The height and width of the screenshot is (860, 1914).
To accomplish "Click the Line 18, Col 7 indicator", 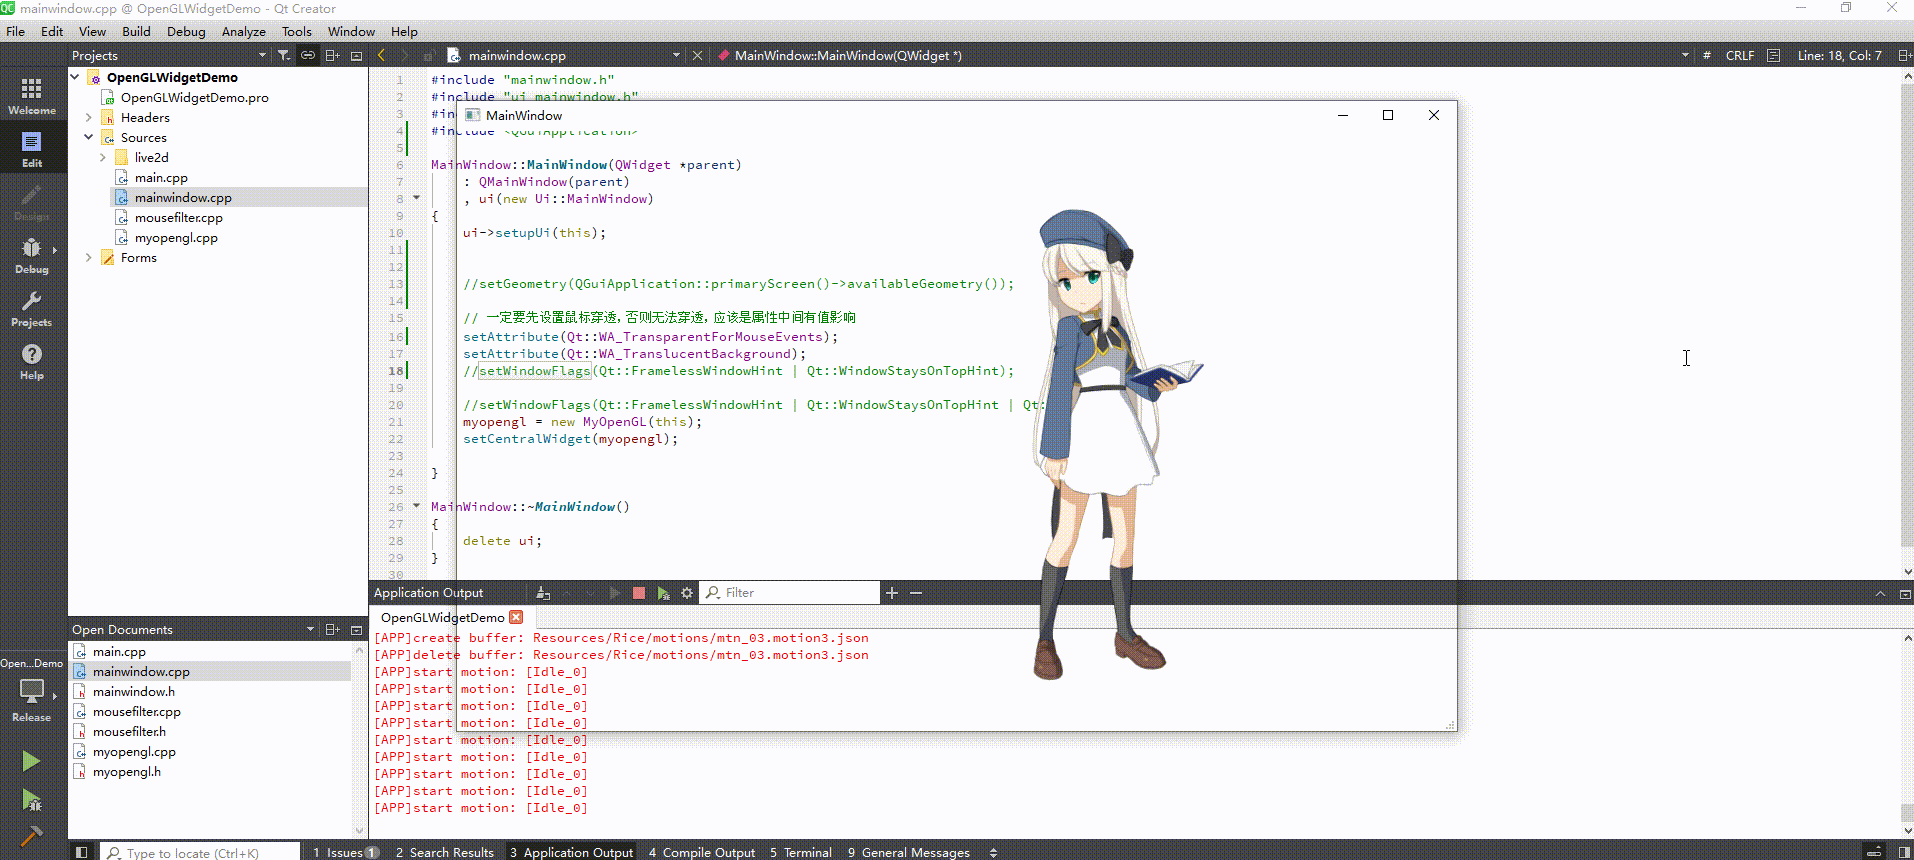I will [1839, 55].
